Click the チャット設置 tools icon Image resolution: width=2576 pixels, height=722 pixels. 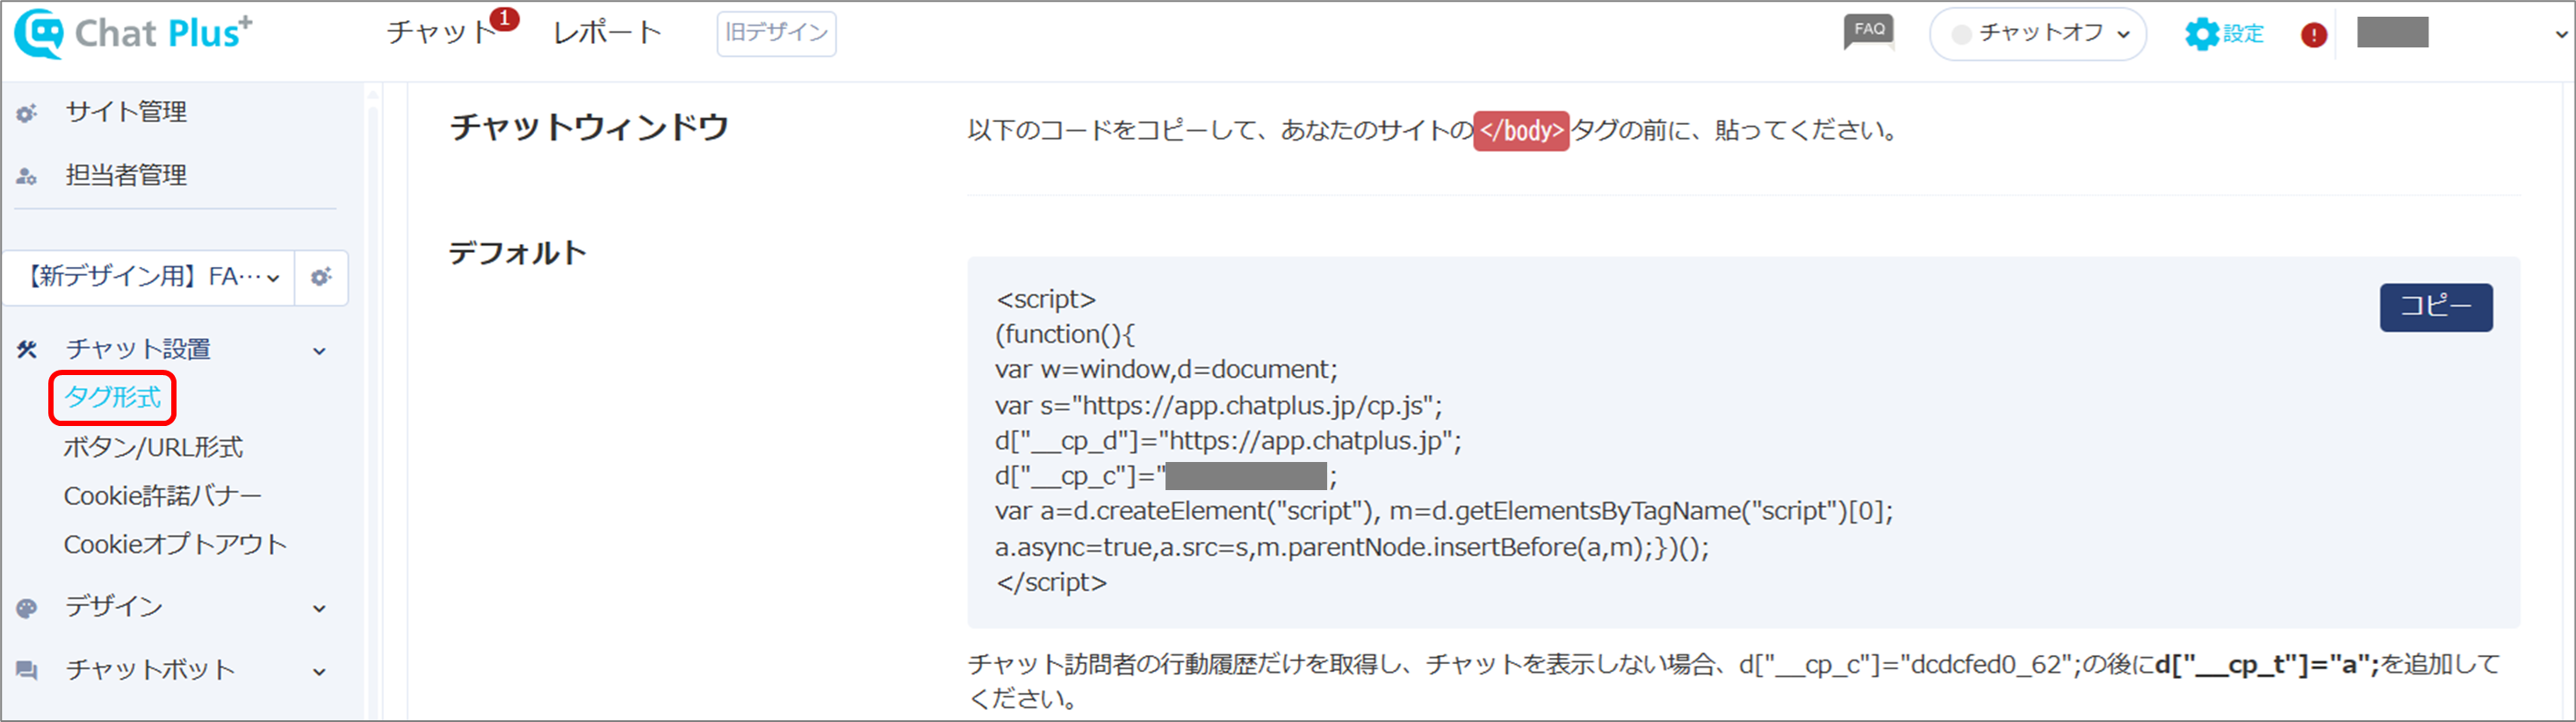tap(27, 349)
